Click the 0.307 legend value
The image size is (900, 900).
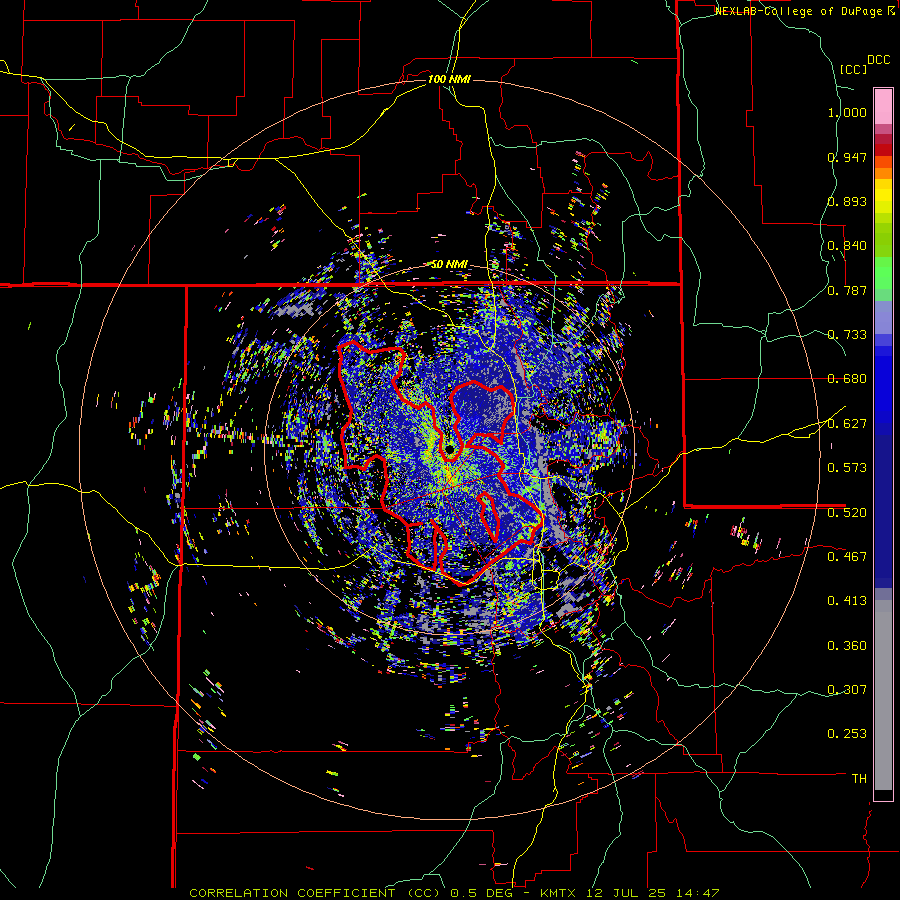coord(847,690)
